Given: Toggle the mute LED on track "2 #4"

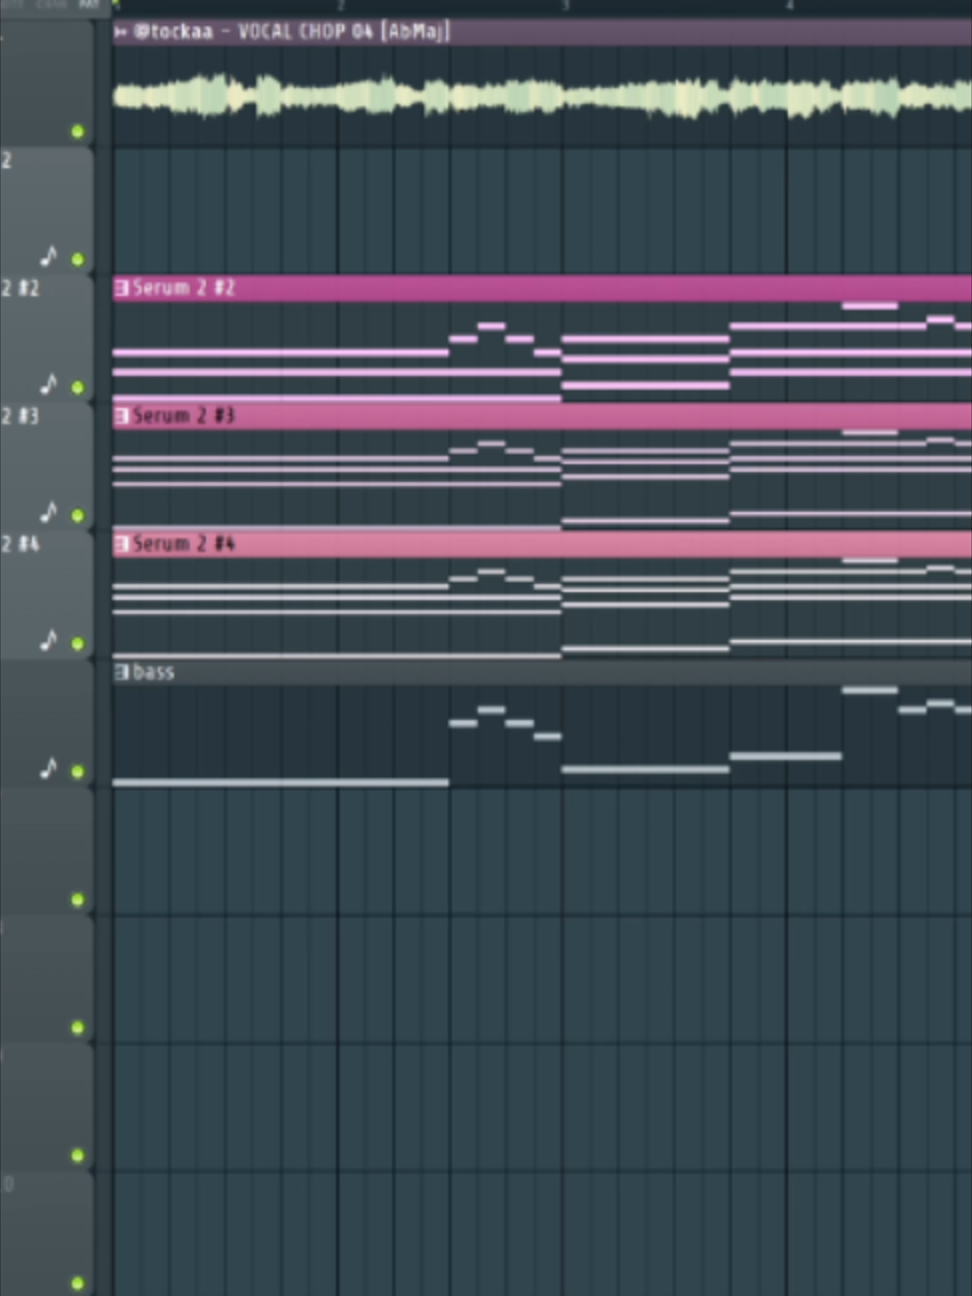Looking at the screenshot, I should click(78, 643).
